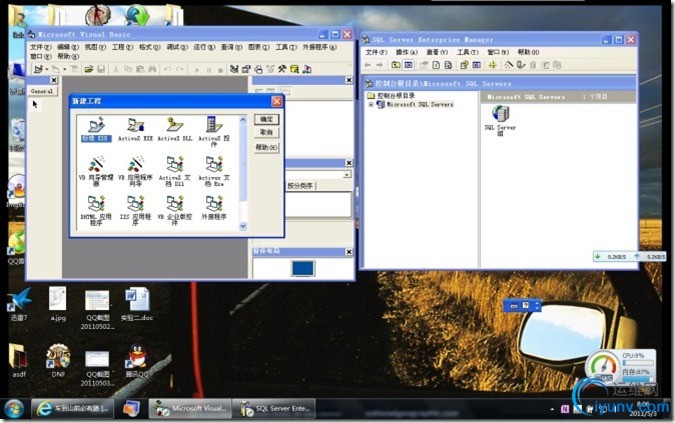Select ActiveX EXE project type
This screenshot has height=423, width=675.
click(136, 129)
